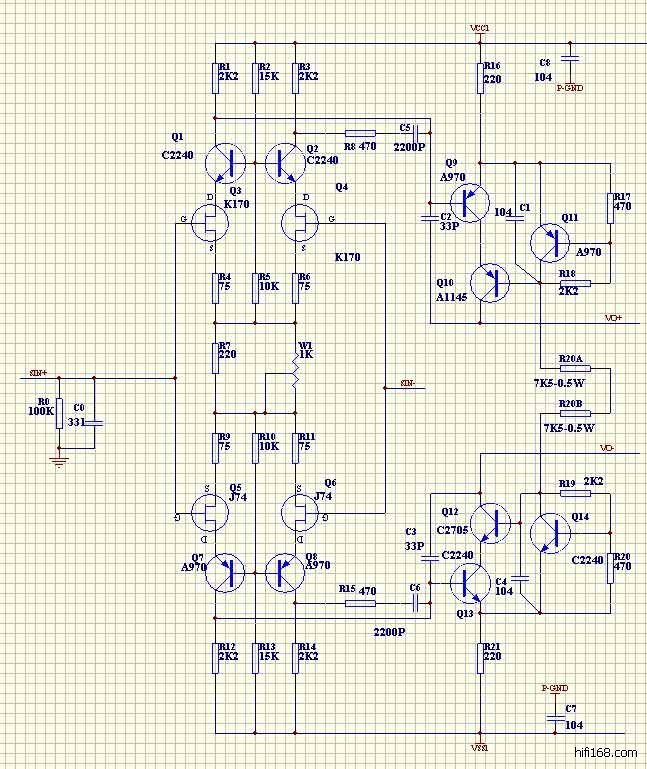Click the Q11 A970 transistor symbol
Image resolution: width=647 pixels, height=769 pixels.
pyautogui.click(x=549, y=241)
